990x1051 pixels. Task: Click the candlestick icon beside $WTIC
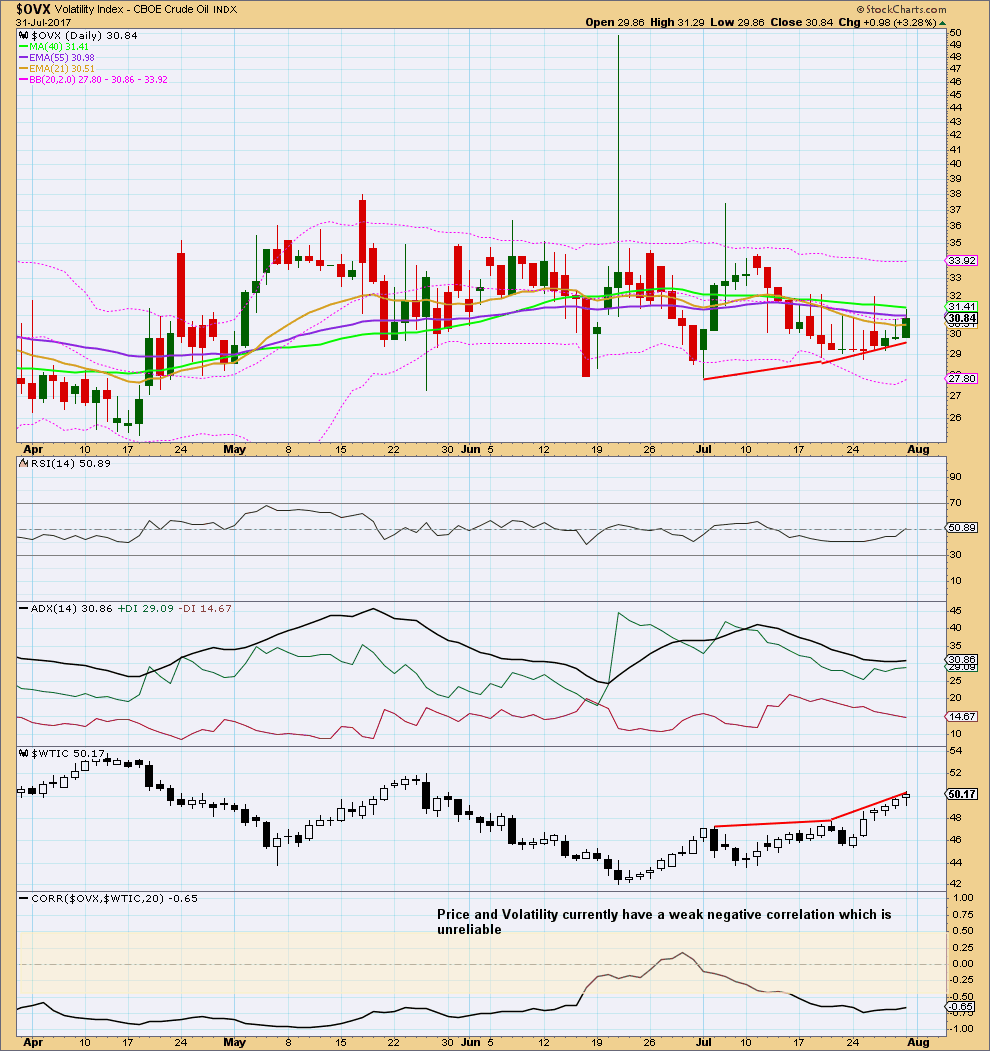coord(23,754)
